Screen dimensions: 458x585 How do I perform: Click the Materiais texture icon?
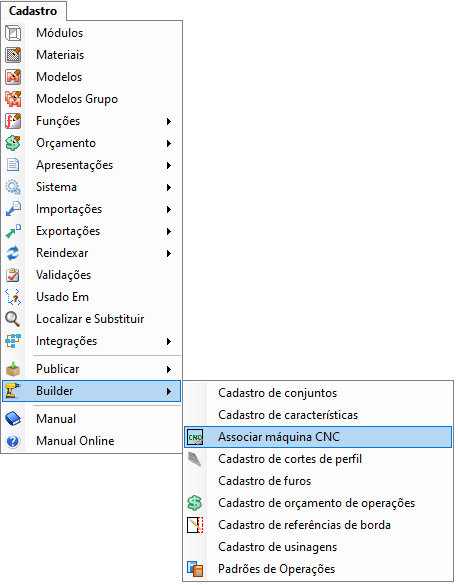13,55
